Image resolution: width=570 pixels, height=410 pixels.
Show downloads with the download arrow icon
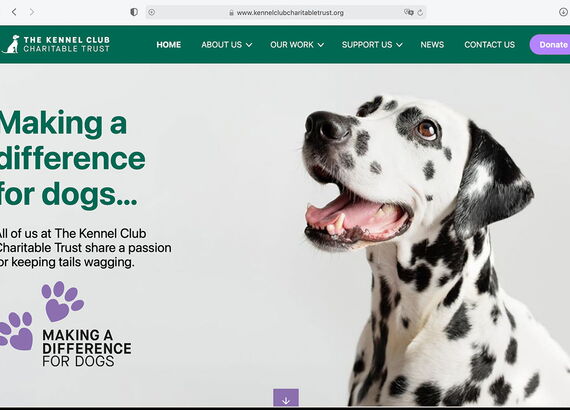click(563, 12)
